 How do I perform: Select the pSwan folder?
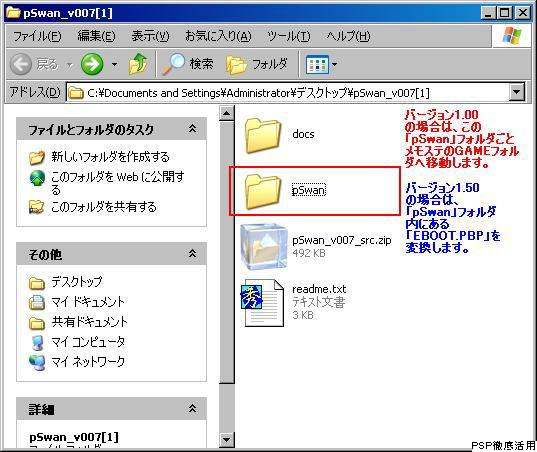click(286, 191)
